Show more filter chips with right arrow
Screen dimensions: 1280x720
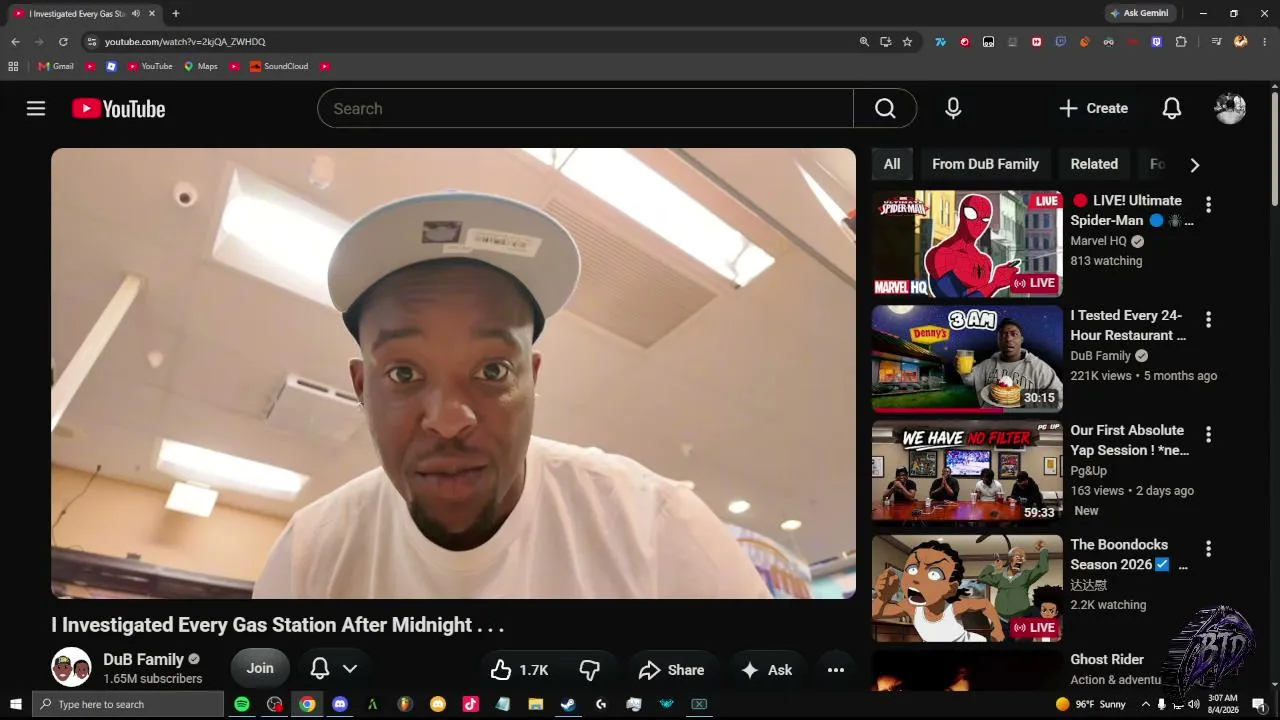click(x=1194, y=165)
